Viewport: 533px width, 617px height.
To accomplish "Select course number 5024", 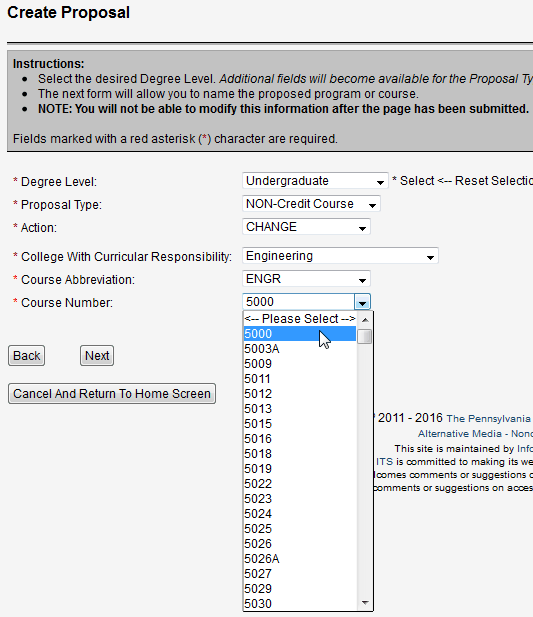I will click(300, 514).
